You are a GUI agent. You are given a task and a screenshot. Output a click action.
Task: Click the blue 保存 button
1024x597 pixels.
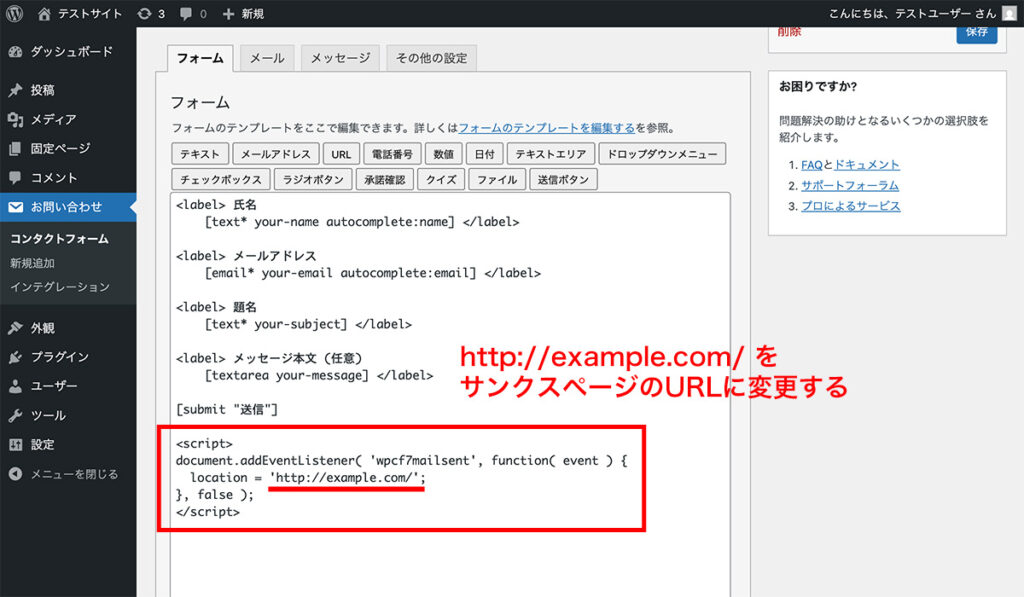977,33
